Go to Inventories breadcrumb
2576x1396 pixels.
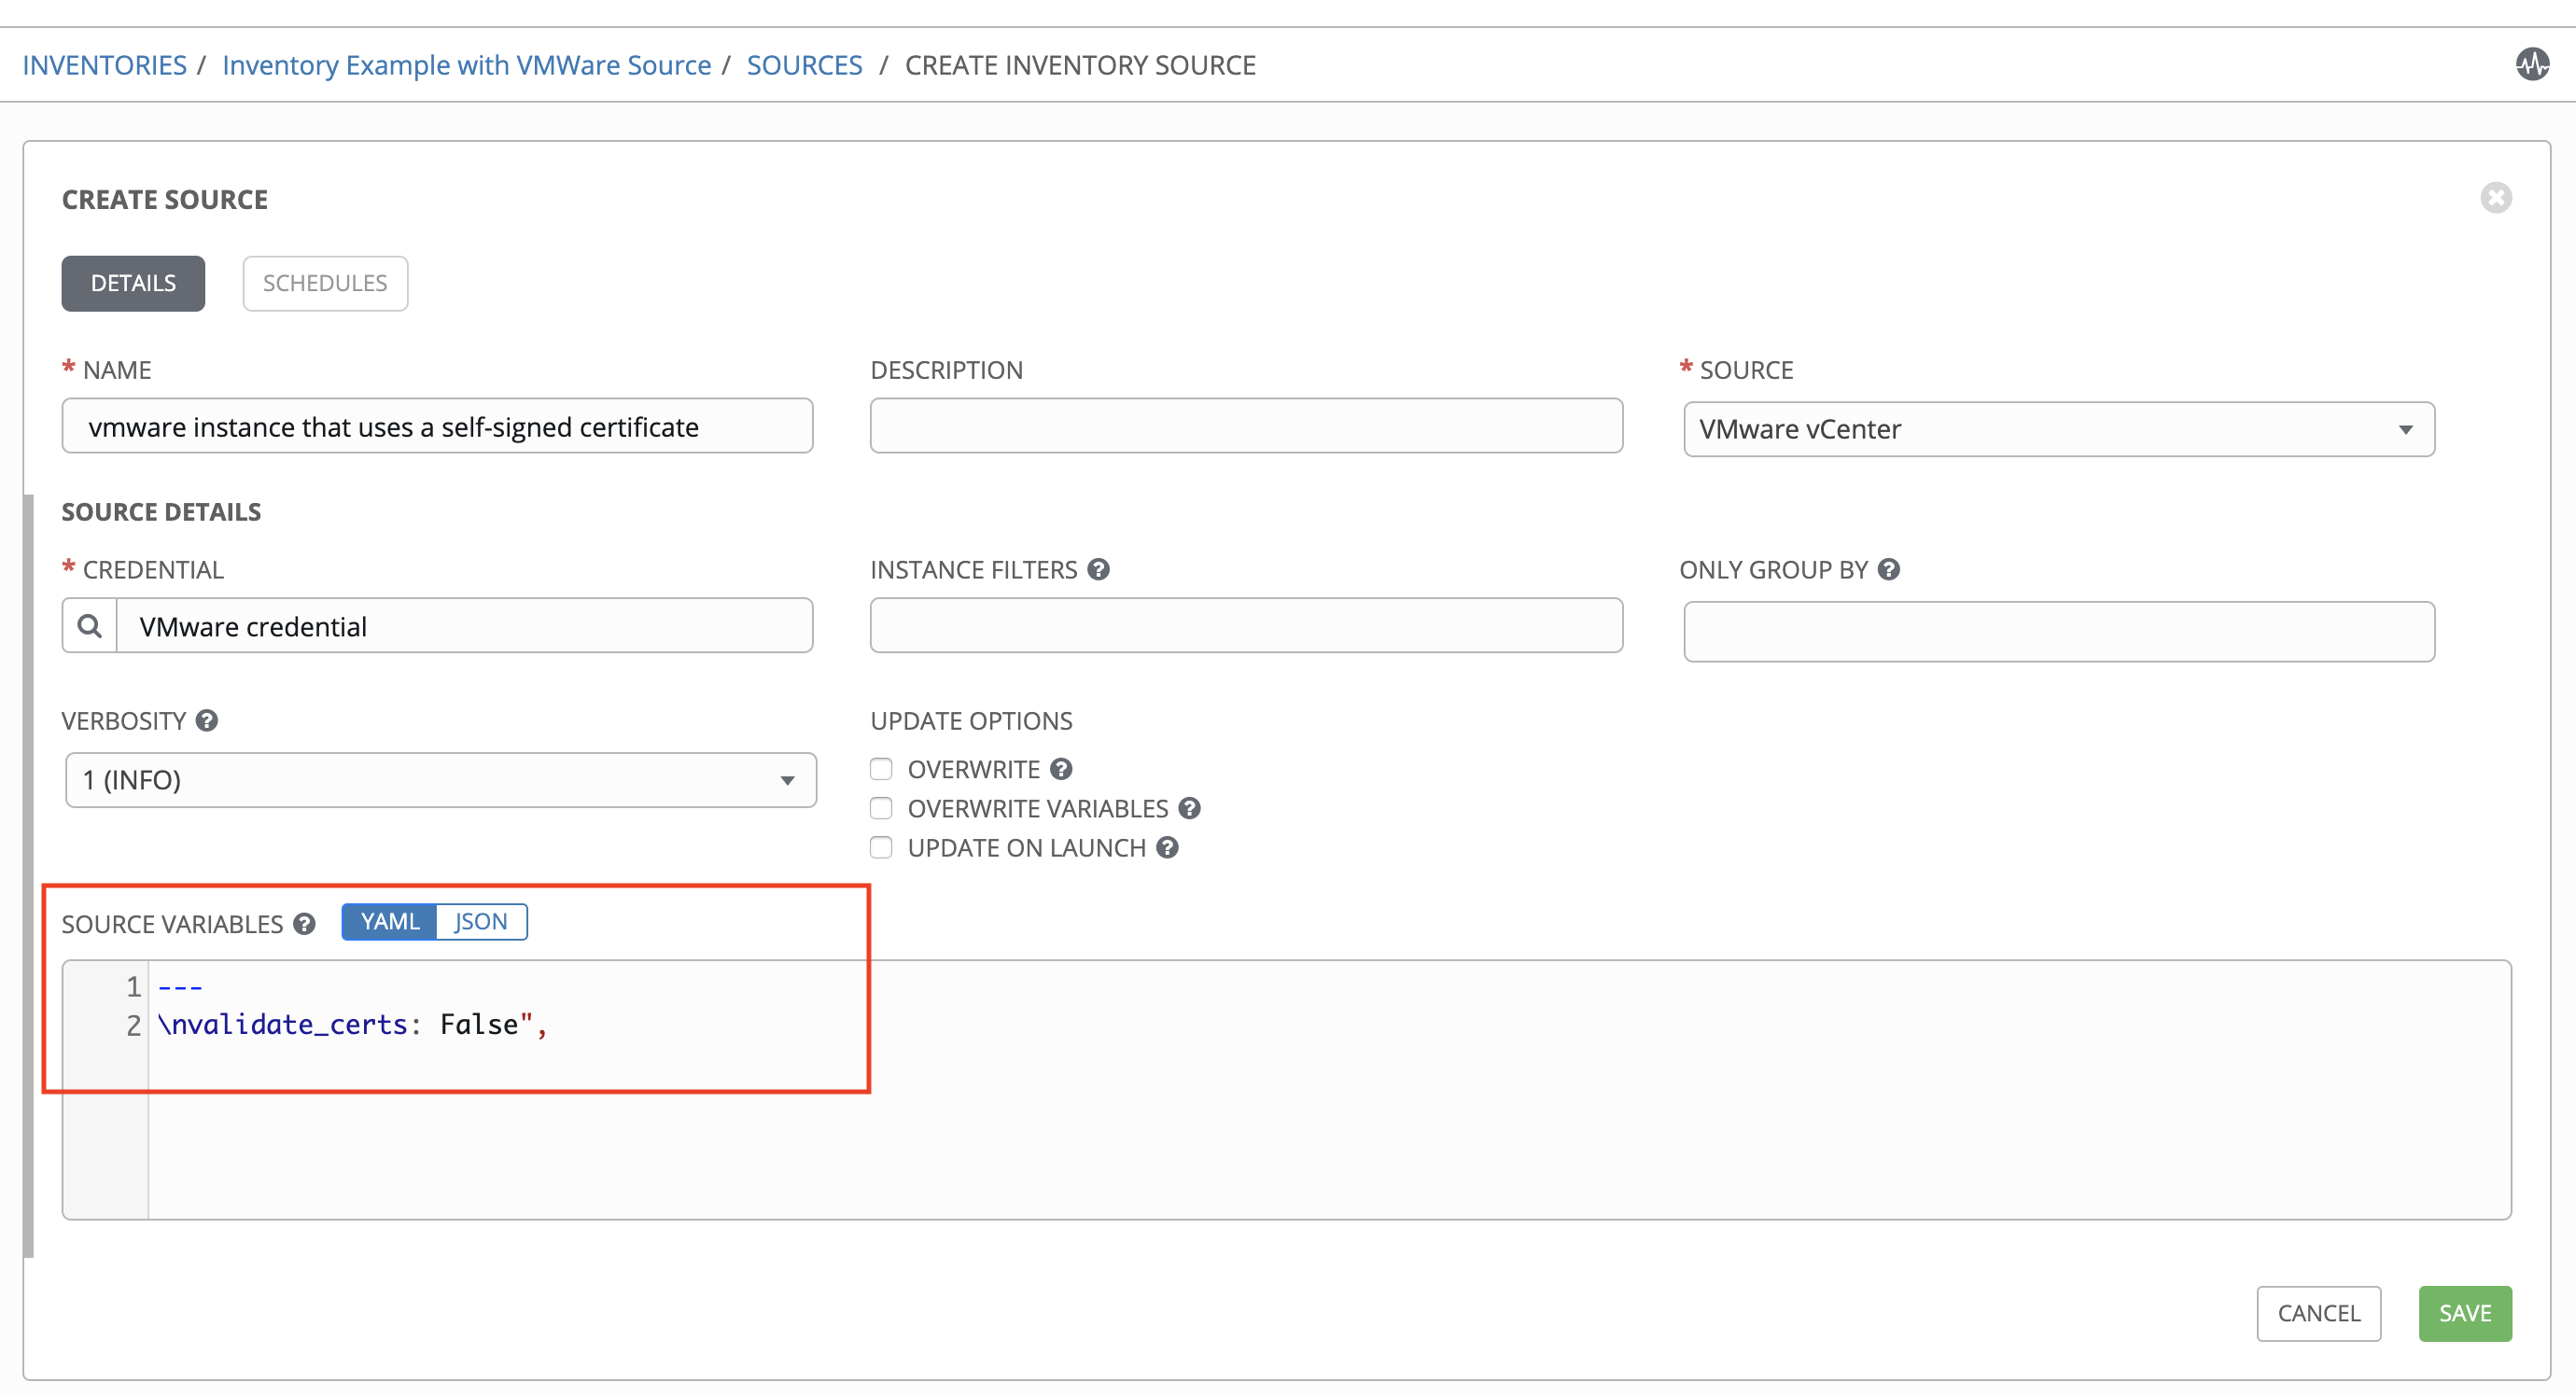105,65
